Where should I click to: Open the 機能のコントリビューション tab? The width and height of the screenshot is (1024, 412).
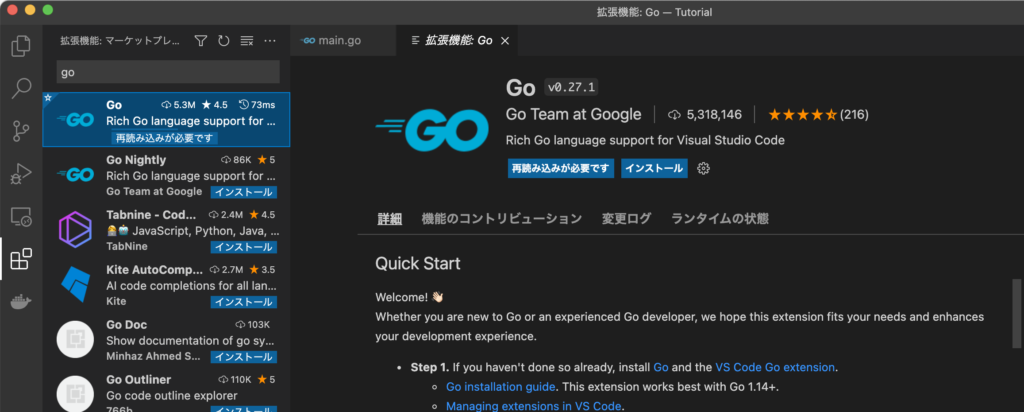pos(502,219)
